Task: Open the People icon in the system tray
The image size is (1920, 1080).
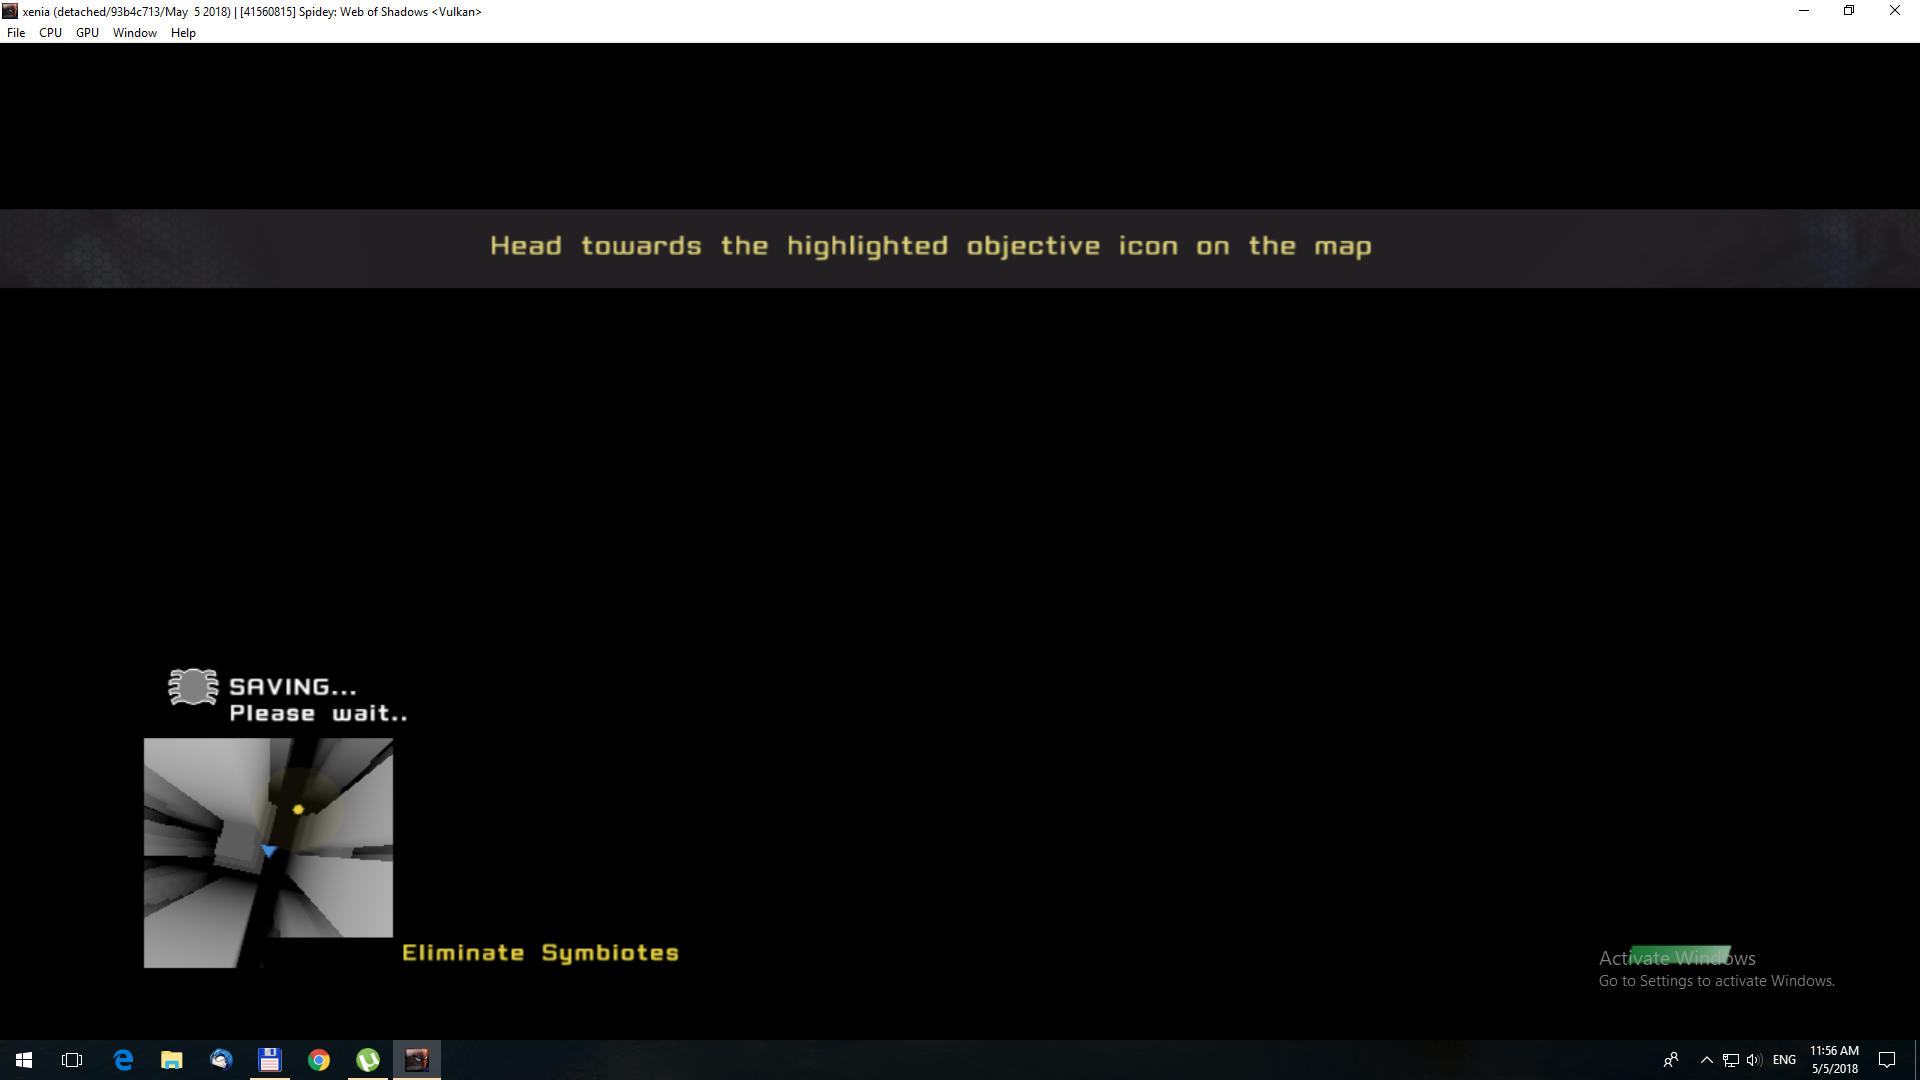Action: [1671, 1059]
